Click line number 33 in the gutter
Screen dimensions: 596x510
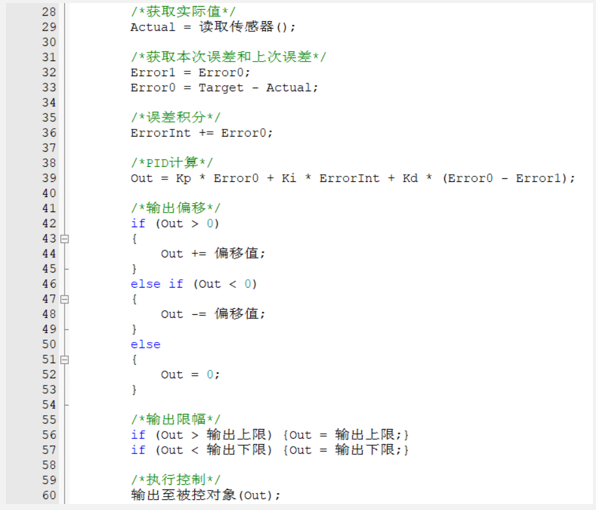tap(49, 88)
